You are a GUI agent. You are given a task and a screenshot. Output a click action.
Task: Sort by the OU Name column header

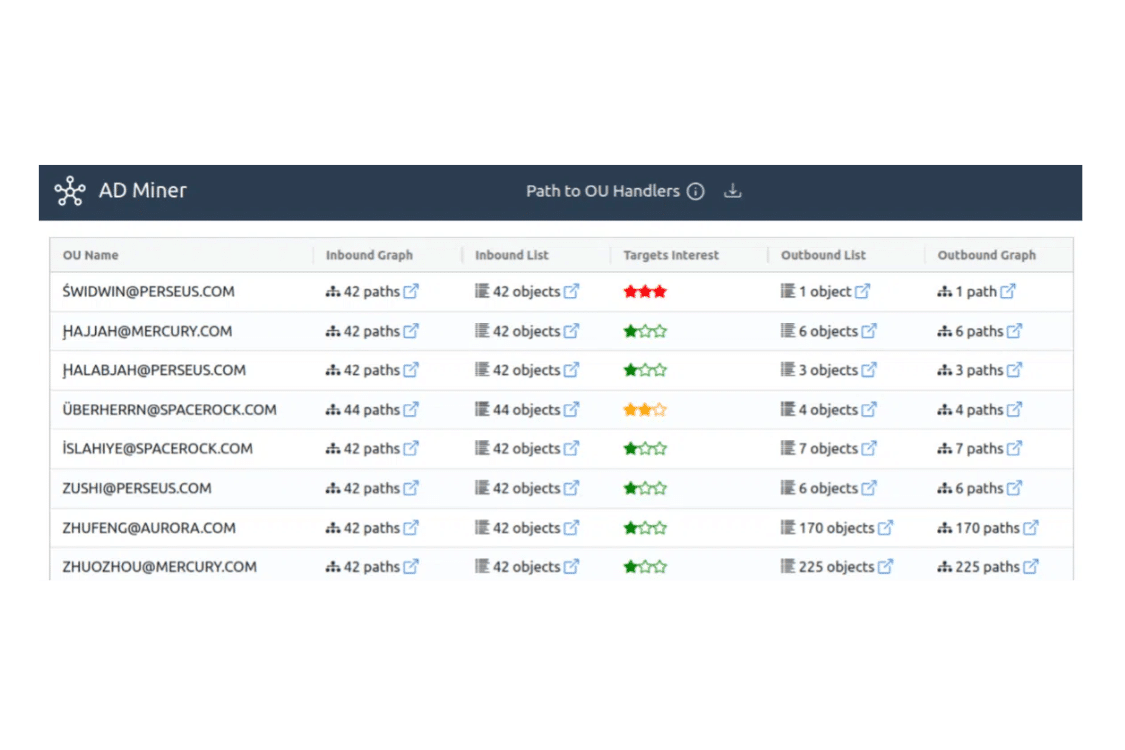point(90,255)
